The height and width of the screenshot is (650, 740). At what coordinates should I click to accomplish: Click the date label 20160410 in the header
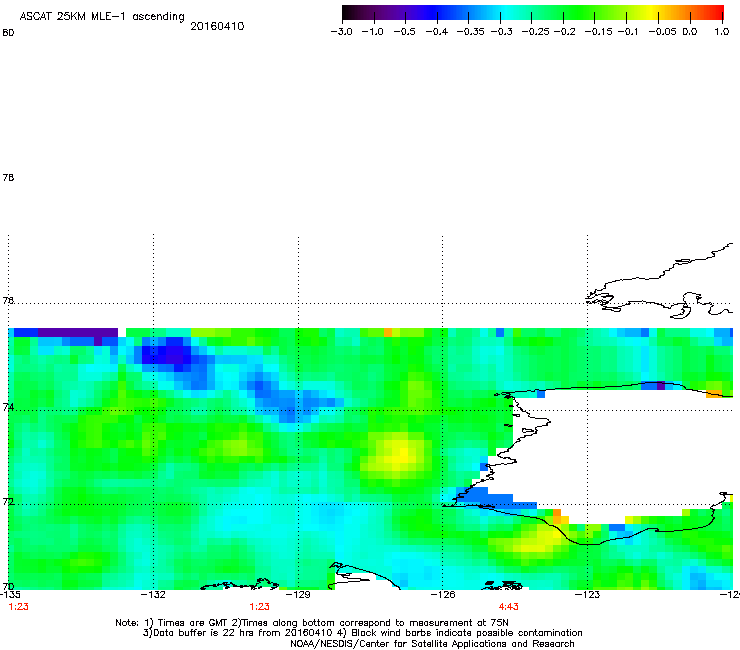(x=217, y=26)
